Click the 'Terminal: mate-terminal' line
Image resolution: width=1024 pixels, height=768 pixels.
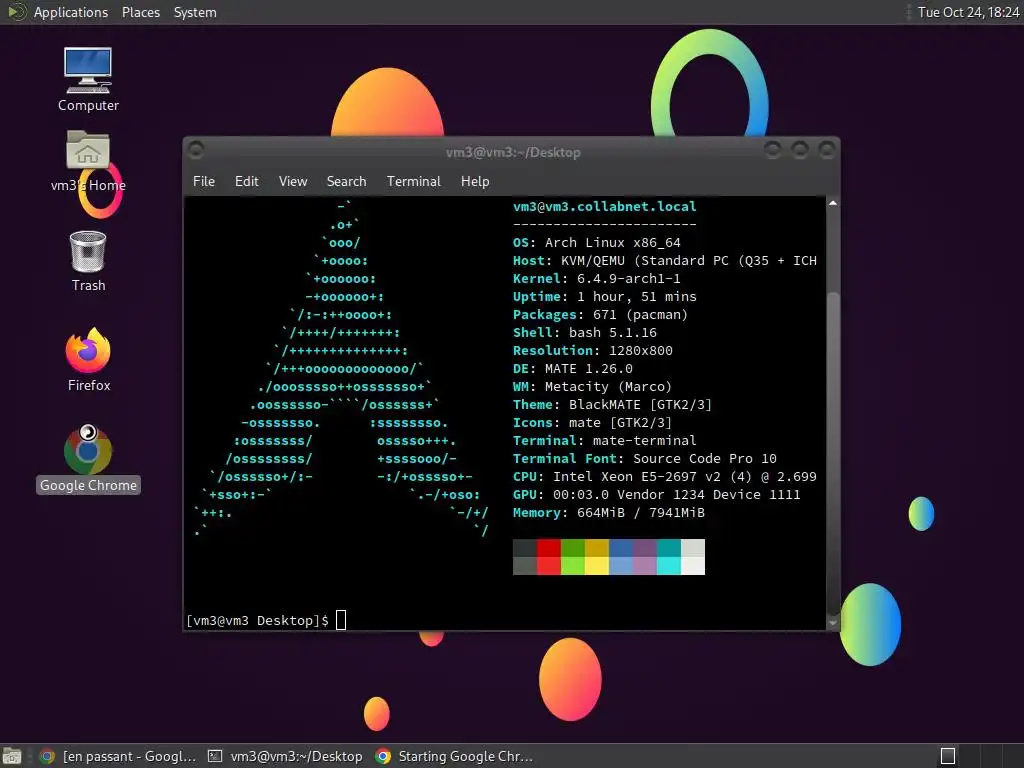tap(605, 440)
